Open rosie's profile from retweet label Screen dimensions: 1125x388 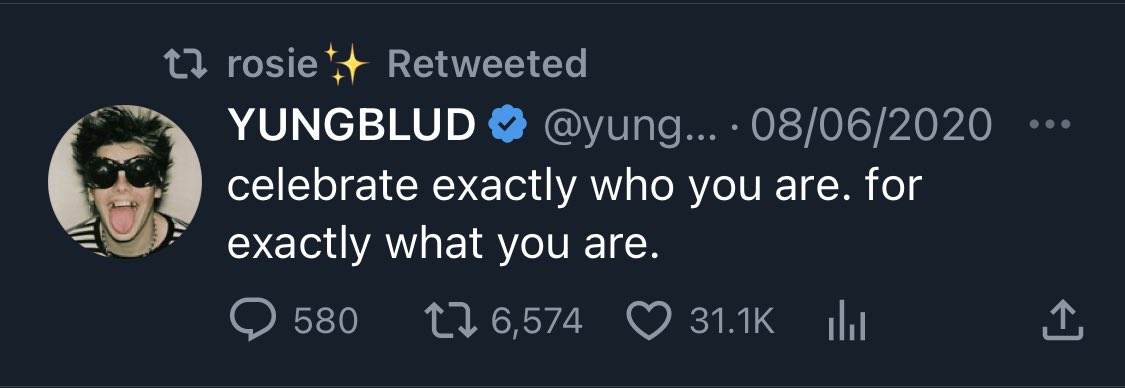273,65
